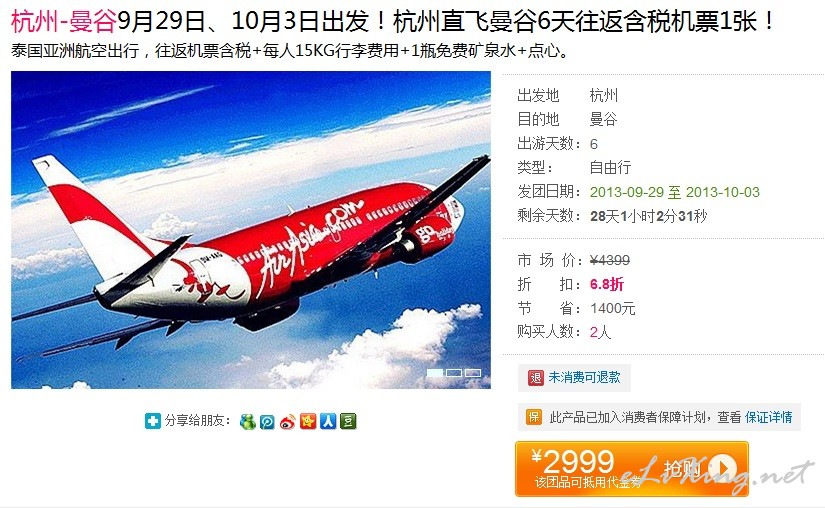Click the 分享给朋友 share label
The height and width of the screenshot is (508, 825).
[197, 421]
